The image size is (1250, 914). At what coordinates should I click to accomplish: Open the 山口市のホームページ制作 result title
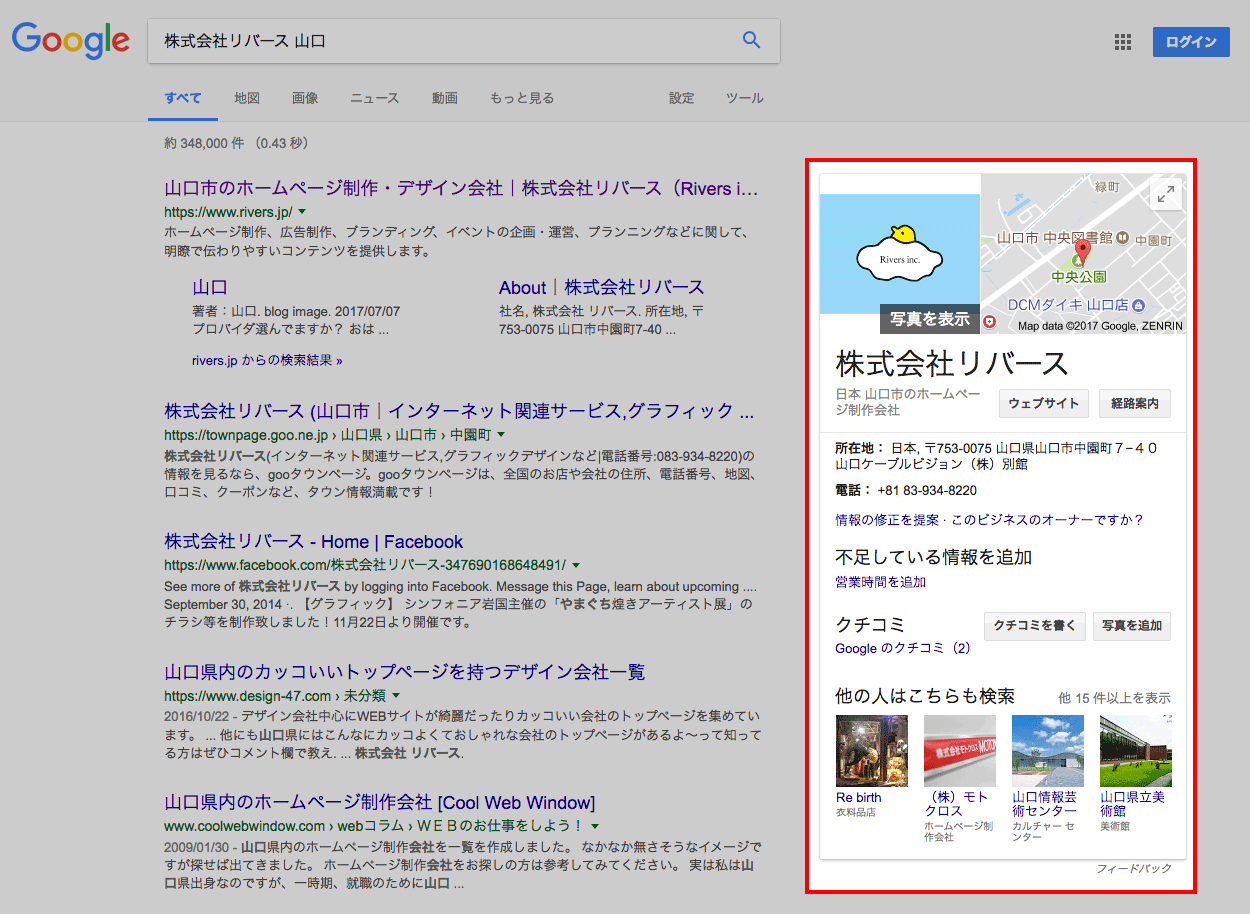[x=461, y=188]
